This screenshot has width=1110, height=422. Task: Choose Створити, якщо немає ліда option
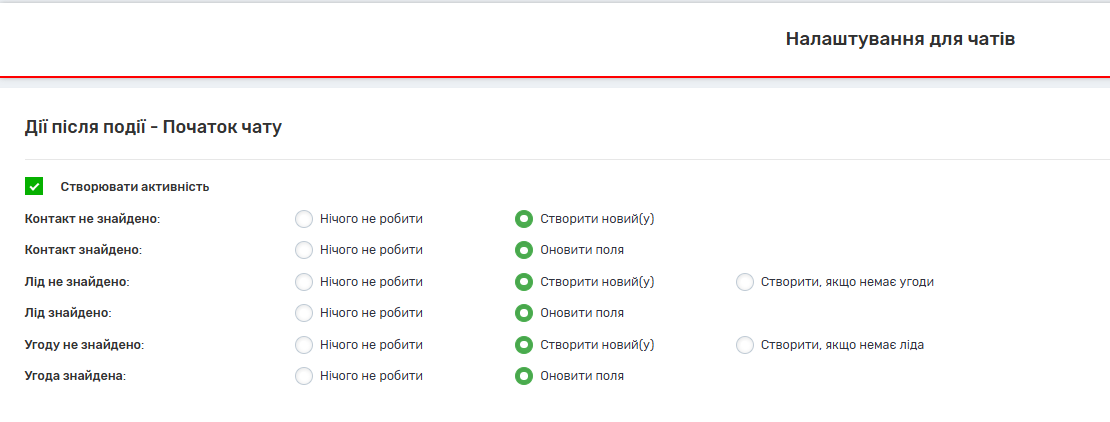click(x=744, y=345)
